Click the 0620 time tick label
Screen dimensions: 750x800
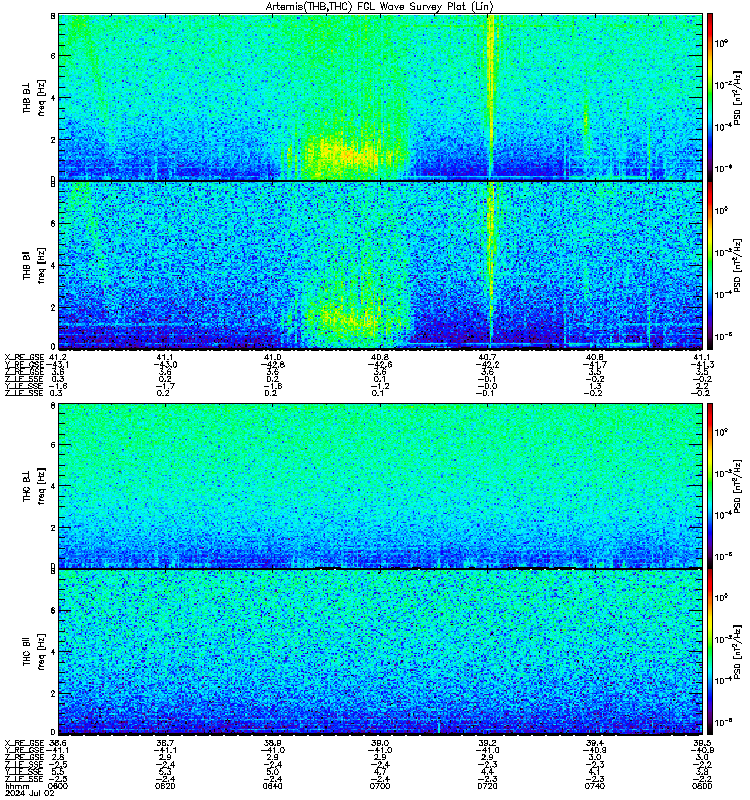click(165, 787)
